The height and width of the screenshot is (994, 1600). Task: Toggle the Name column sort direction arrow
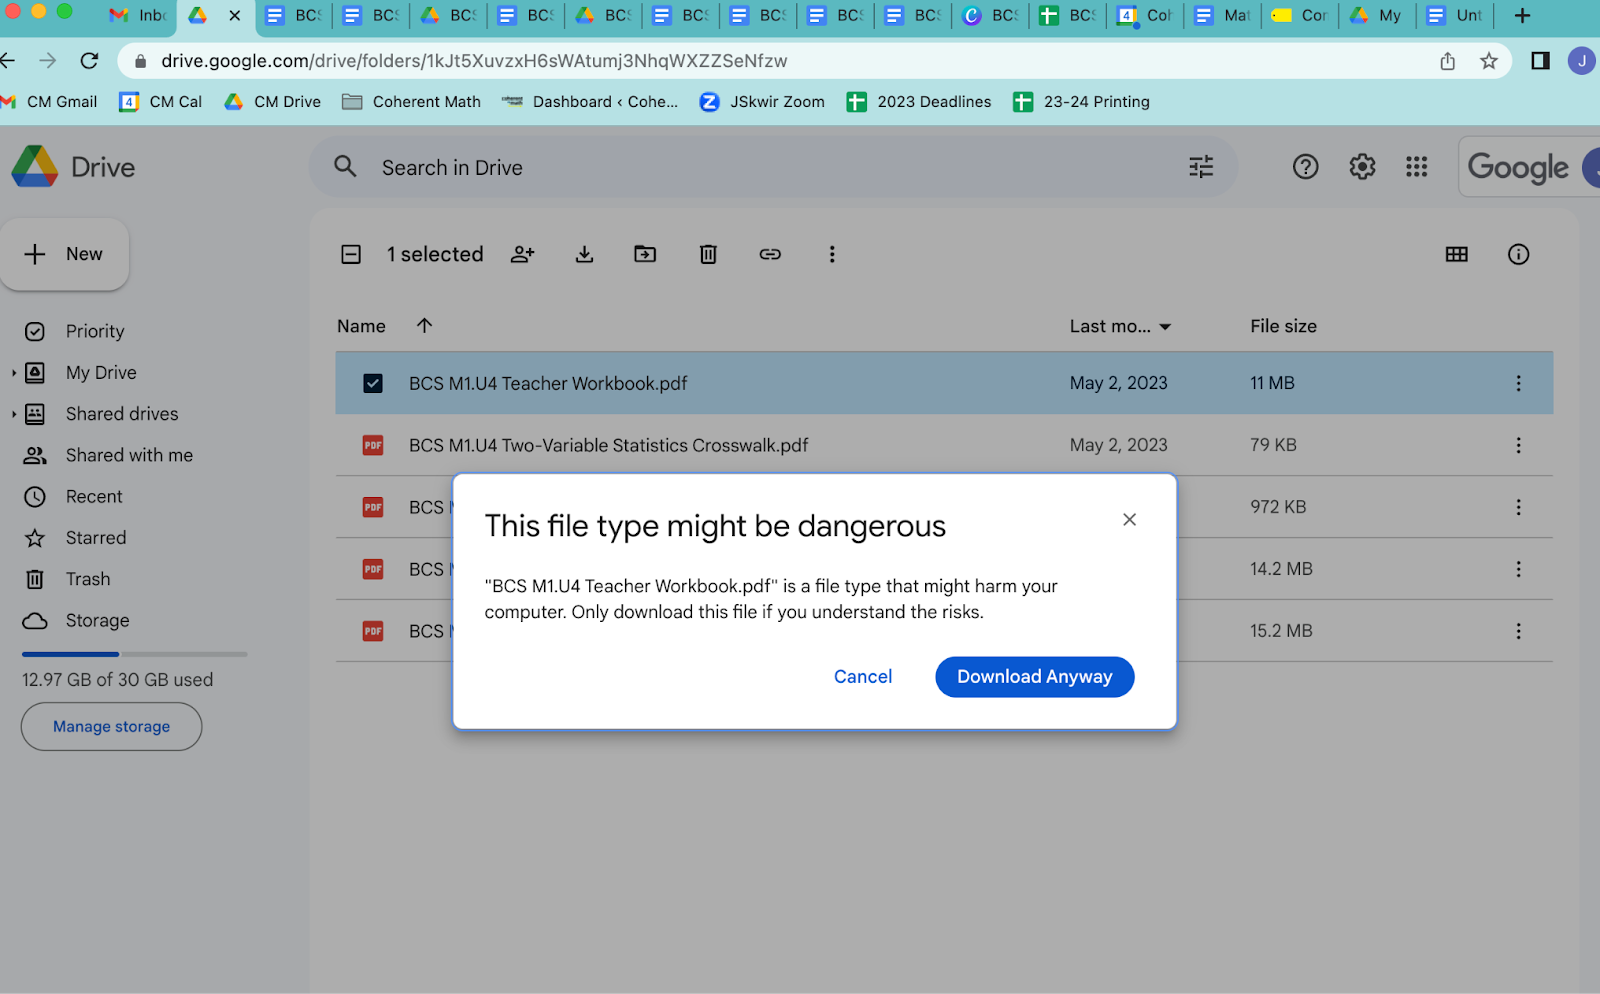click(x=424, y=325)
